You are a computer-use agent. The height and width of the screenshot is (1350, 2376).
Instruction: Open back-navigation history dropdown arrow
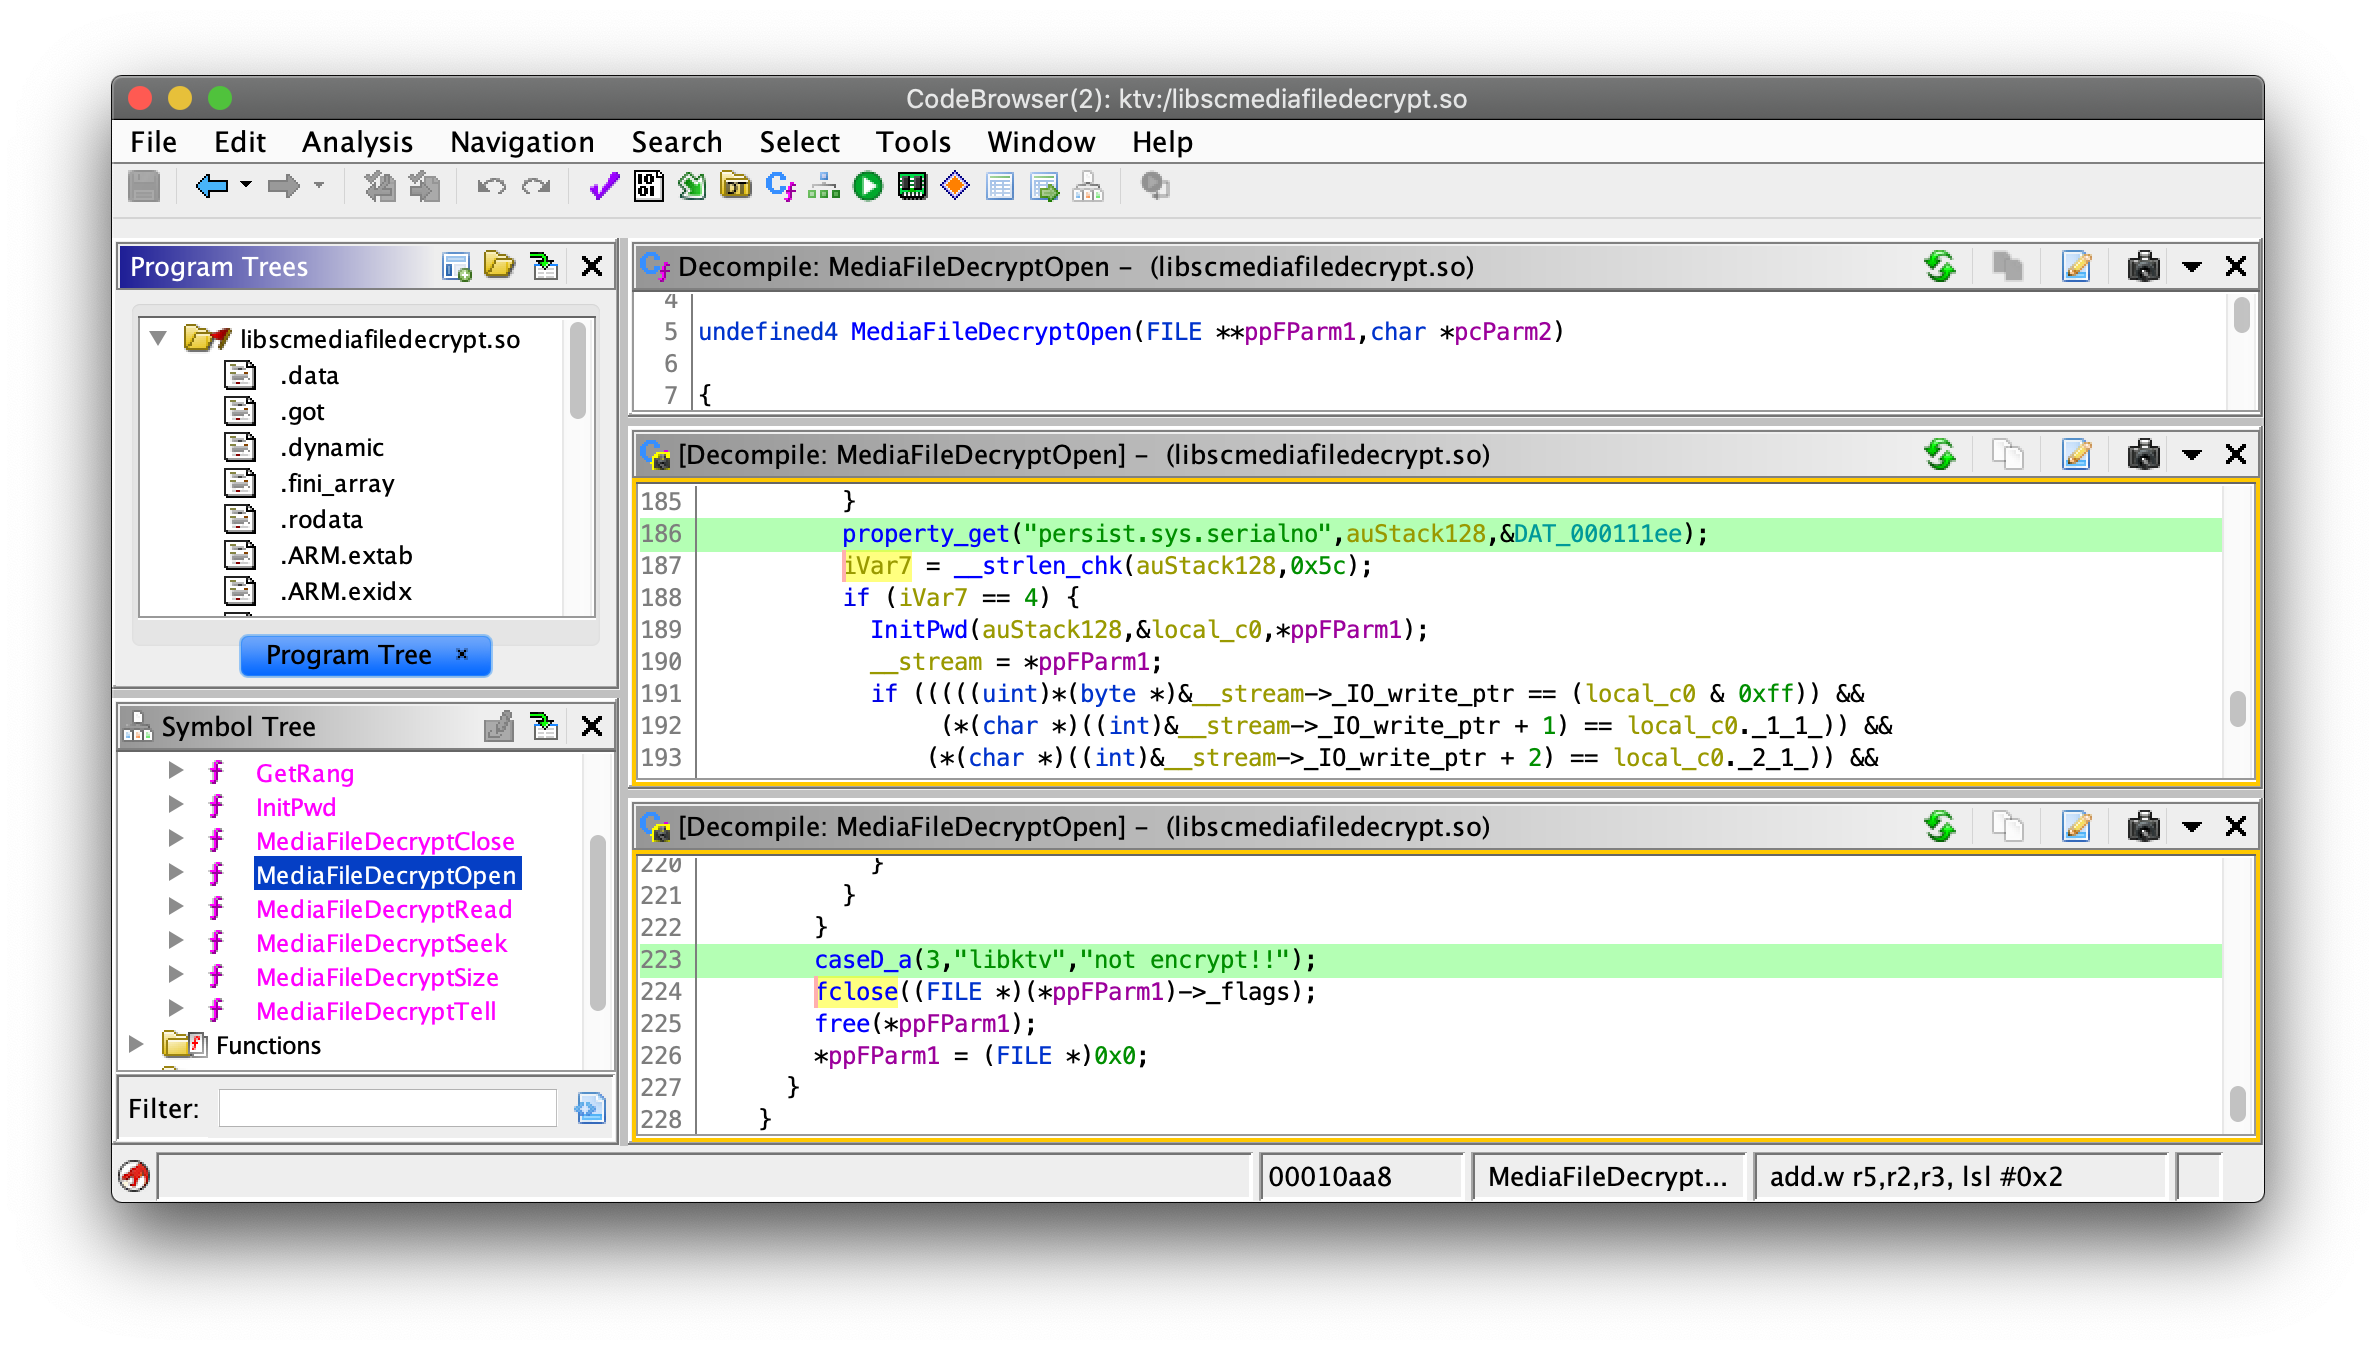(x=246, y=186)
